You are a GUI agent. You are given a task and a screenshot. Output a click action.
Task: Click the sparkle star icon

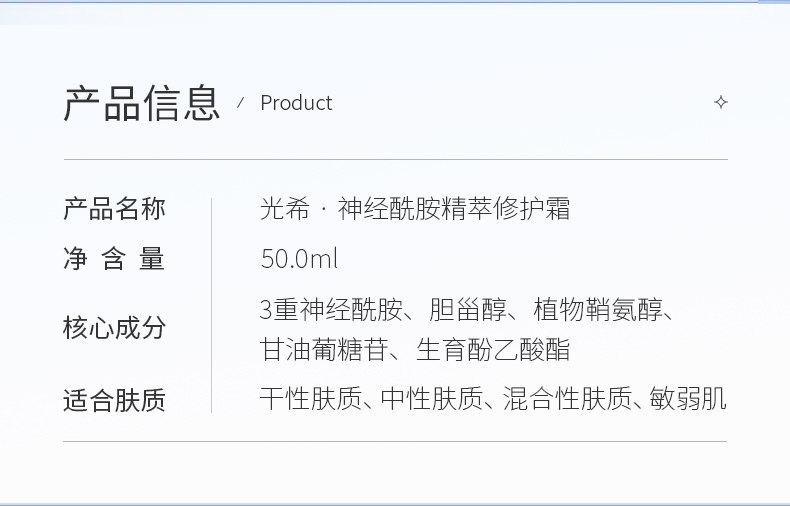[720, 103]
